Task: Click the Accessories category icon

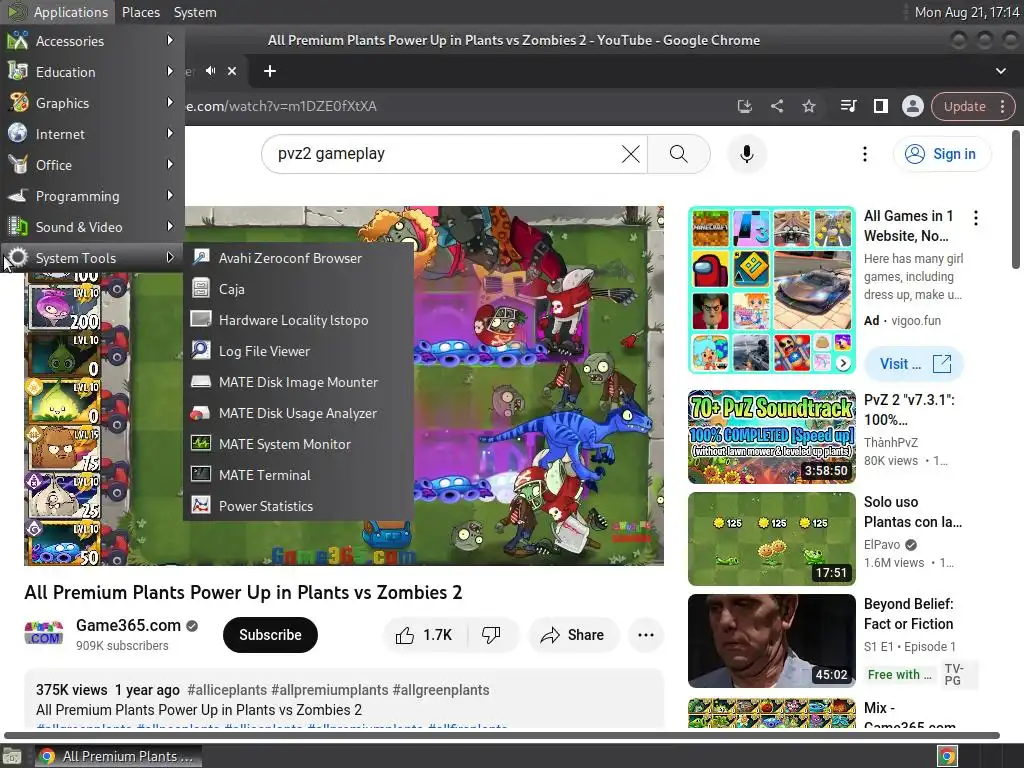Action: tap(18, 40)
